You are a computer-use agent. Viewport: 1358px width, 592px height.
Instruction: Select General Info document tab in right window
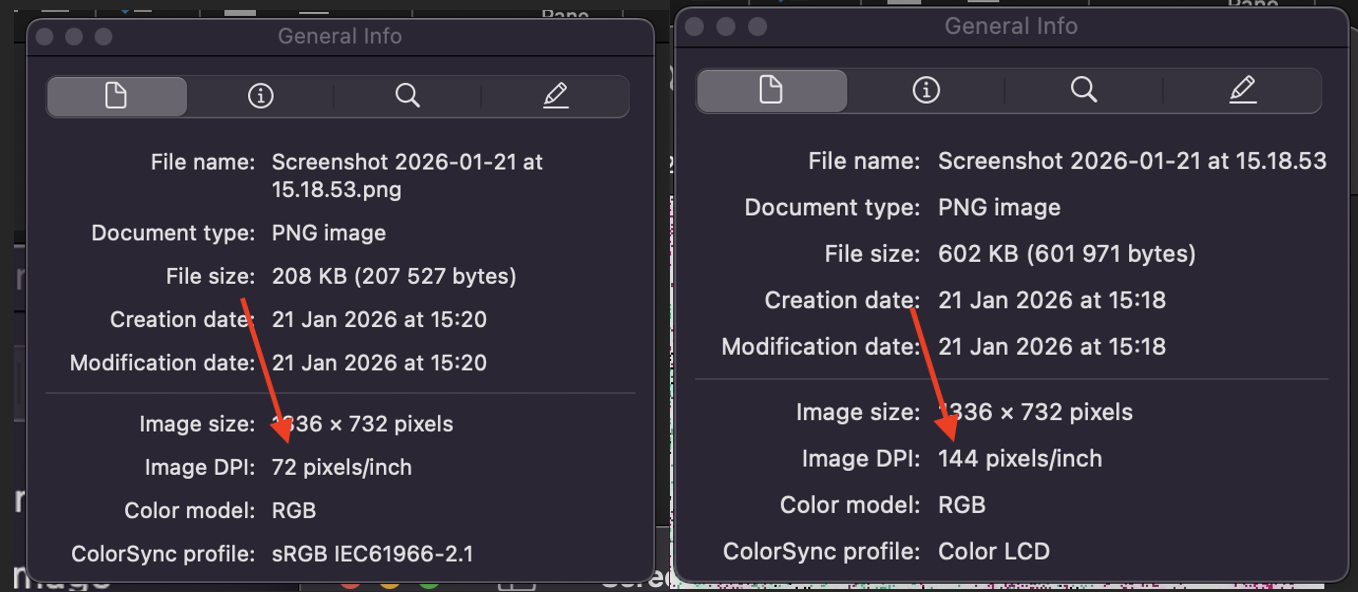tap(771, 90)
